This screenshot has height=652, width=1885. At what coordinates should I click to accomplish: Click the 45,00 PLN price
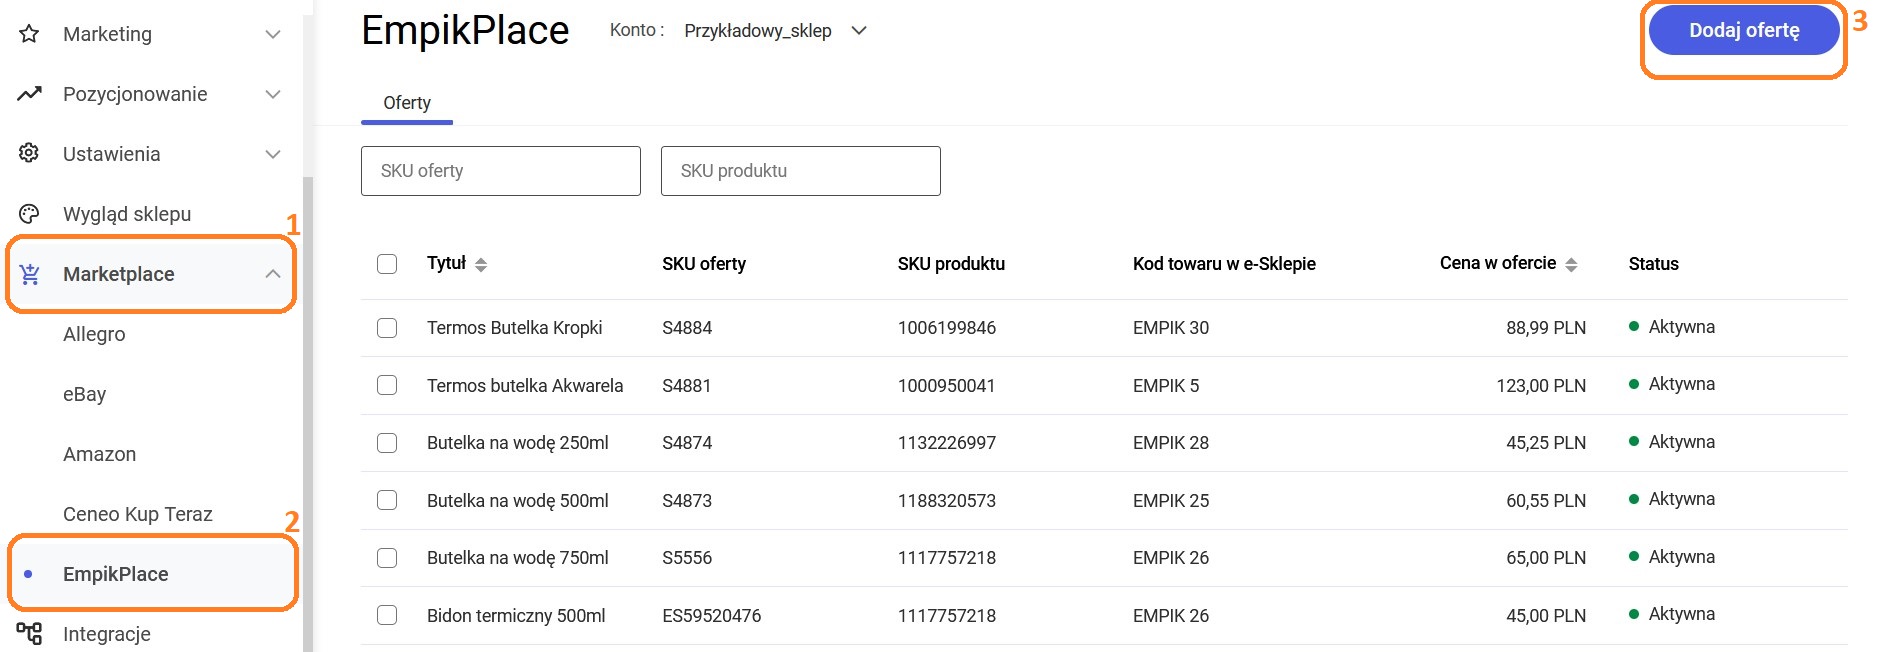[1546, 615]
